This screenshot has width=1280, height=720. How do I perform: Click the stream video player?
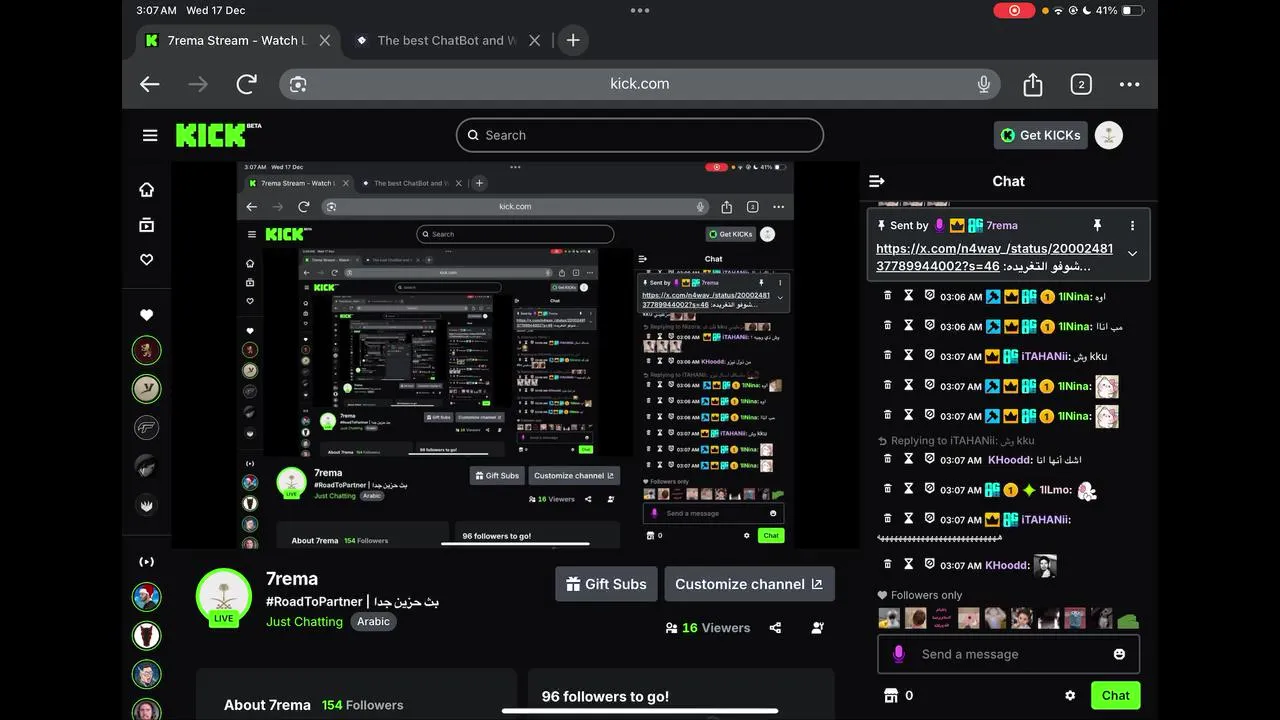click(x=515, y=355)
